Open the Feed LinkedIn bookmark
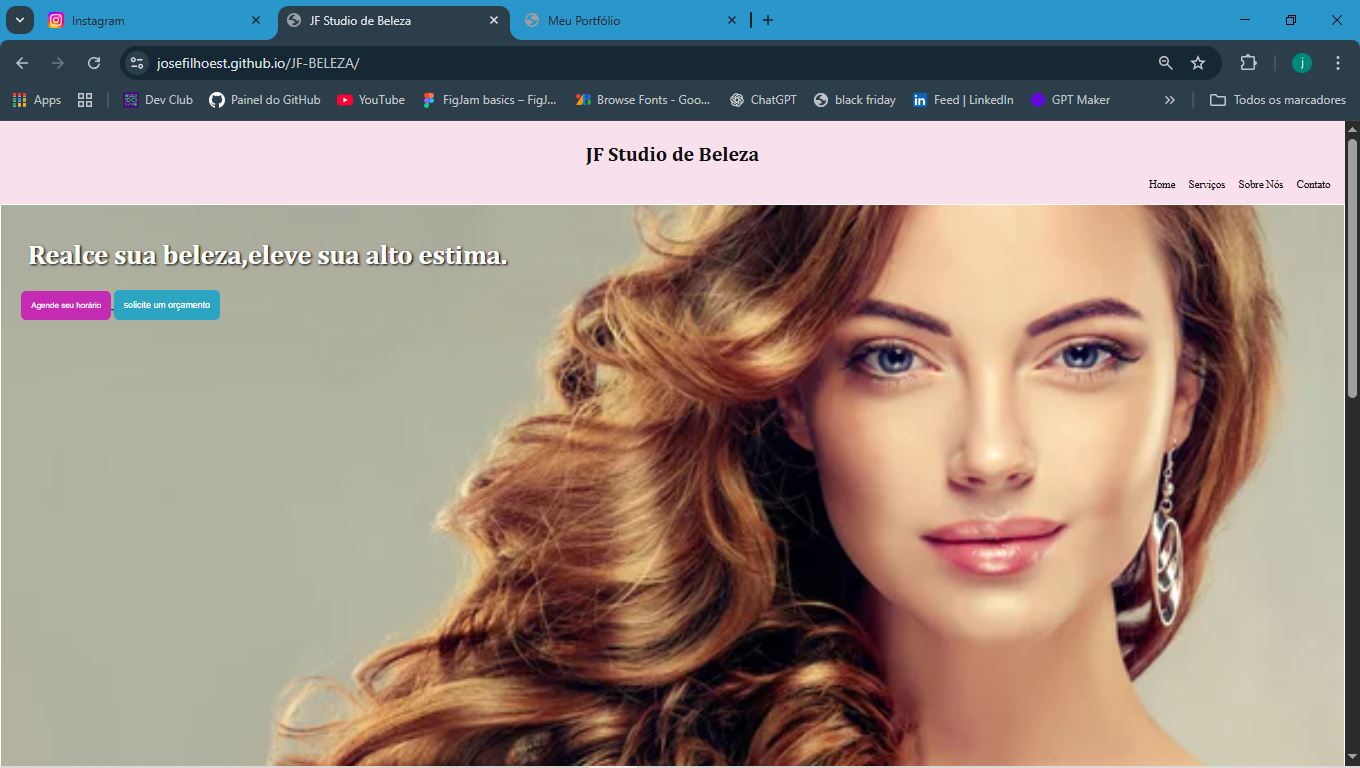 963,100
